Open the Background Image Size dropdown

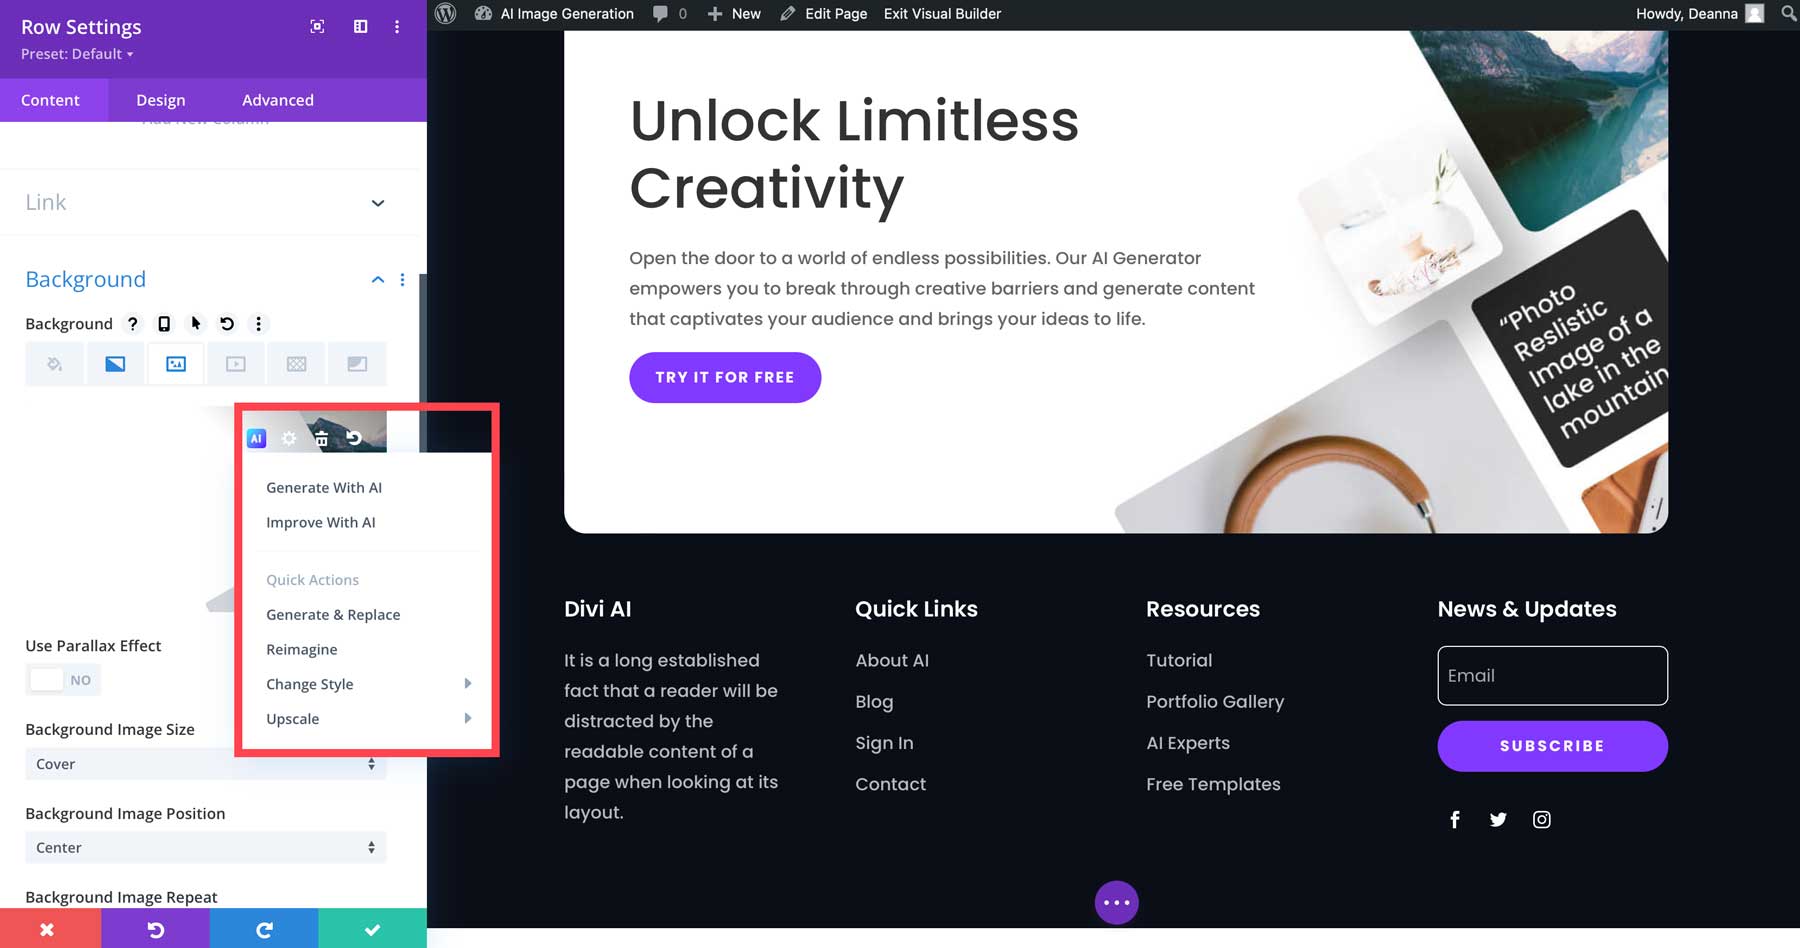[205, 763]
